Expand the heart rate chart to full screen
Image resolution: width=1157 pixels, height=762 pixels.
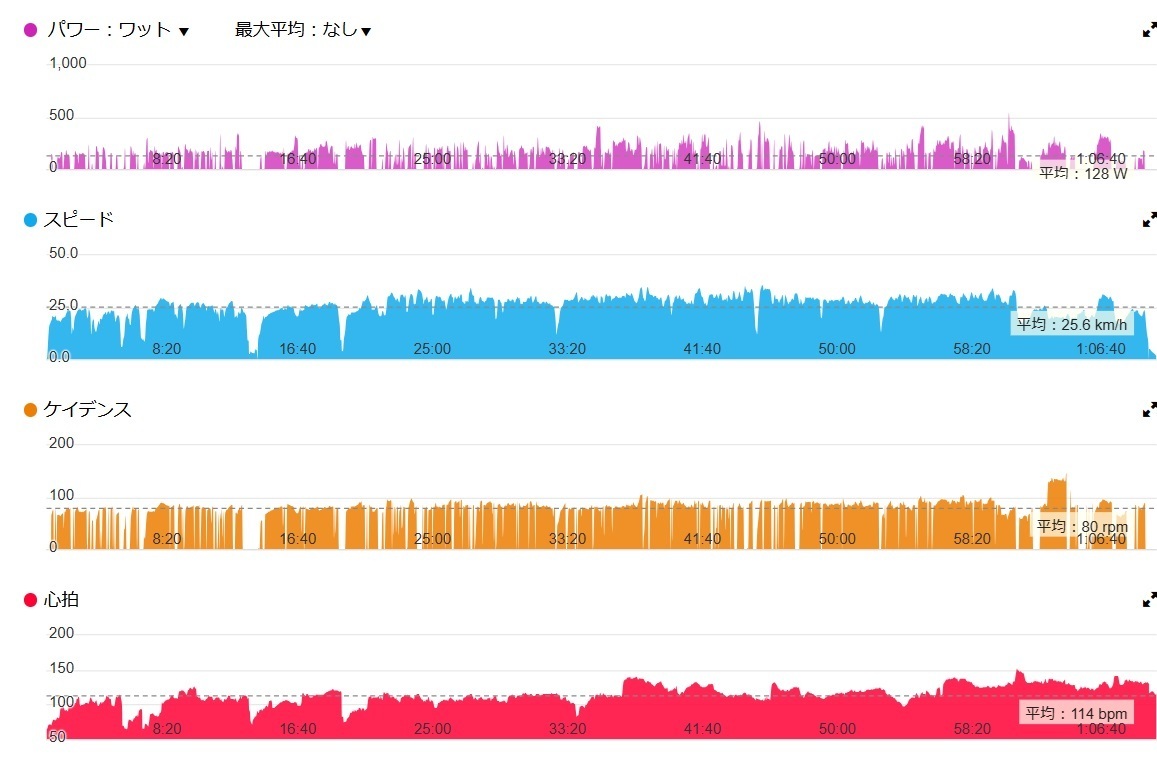coord(1149,600)
